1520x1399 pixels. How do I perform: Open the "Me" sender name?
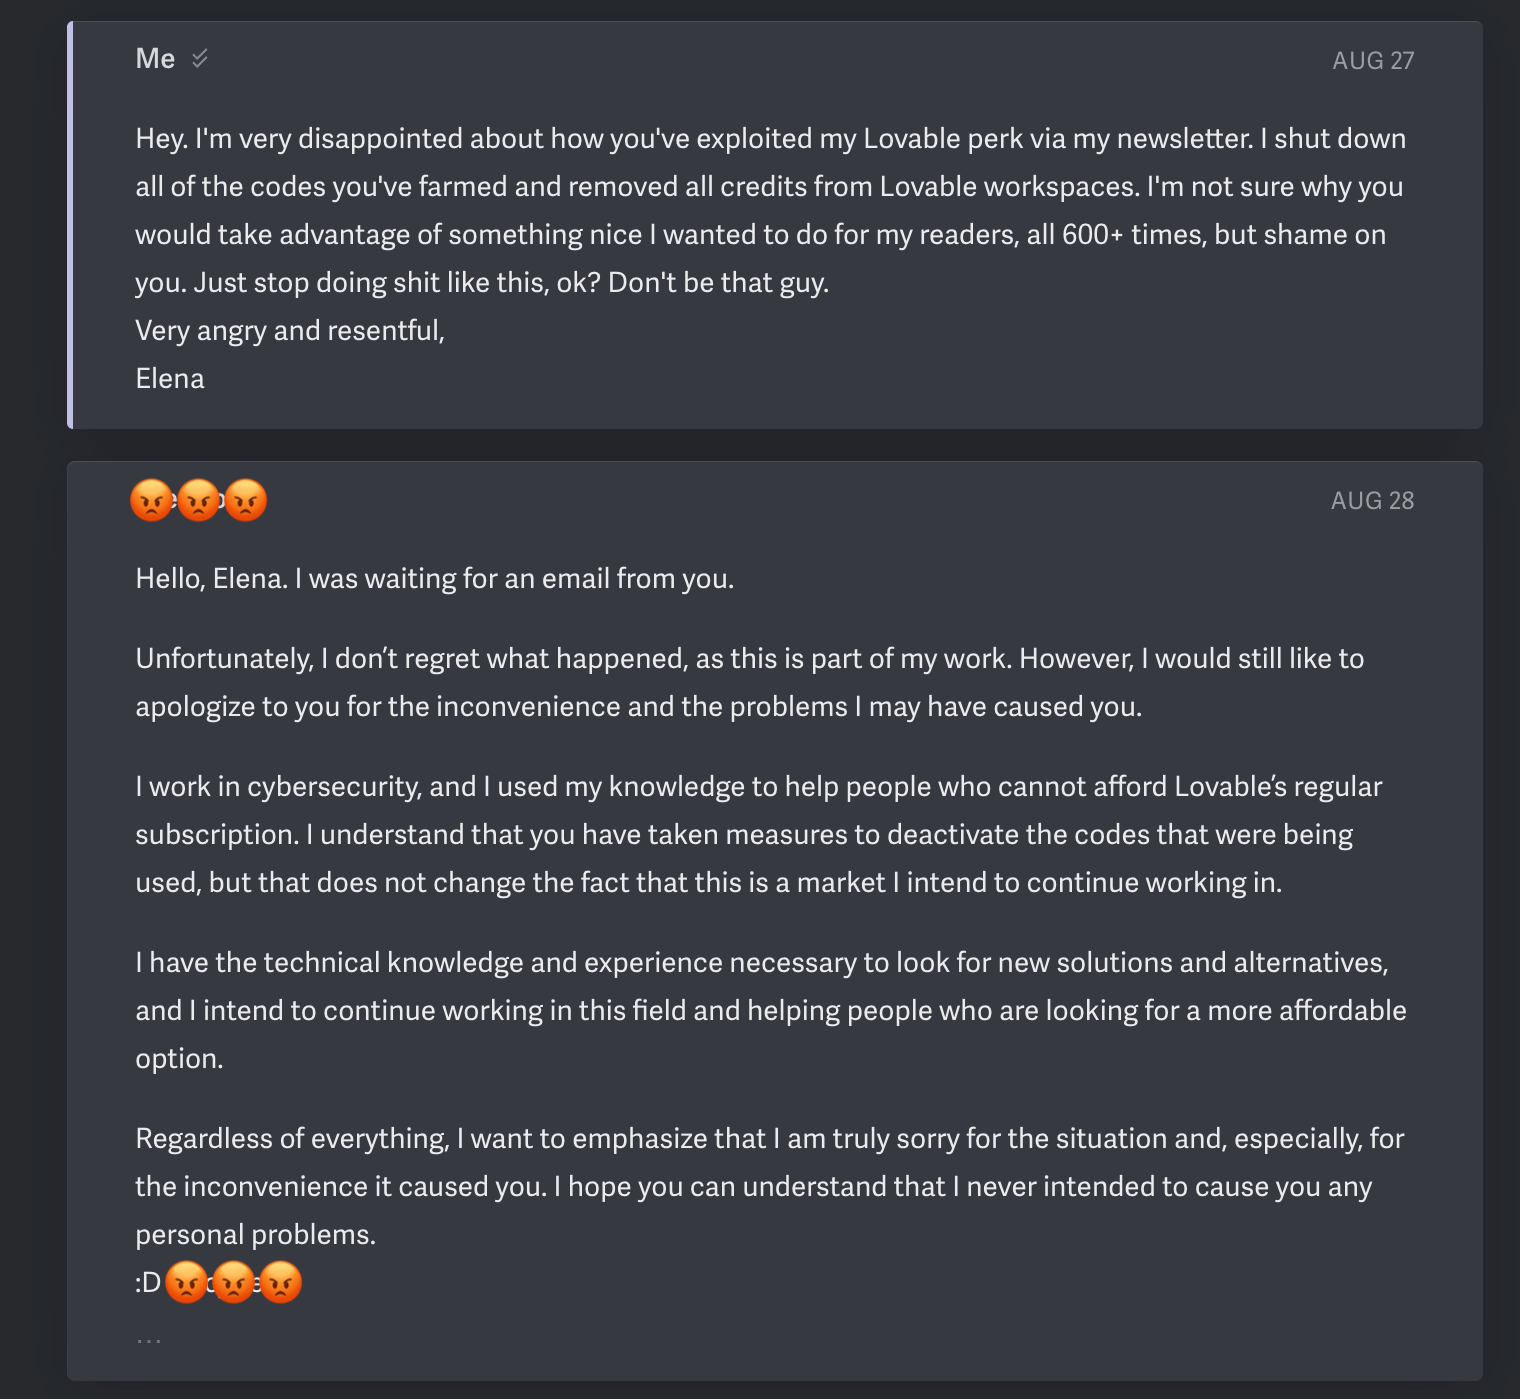(x=155, y=59)
